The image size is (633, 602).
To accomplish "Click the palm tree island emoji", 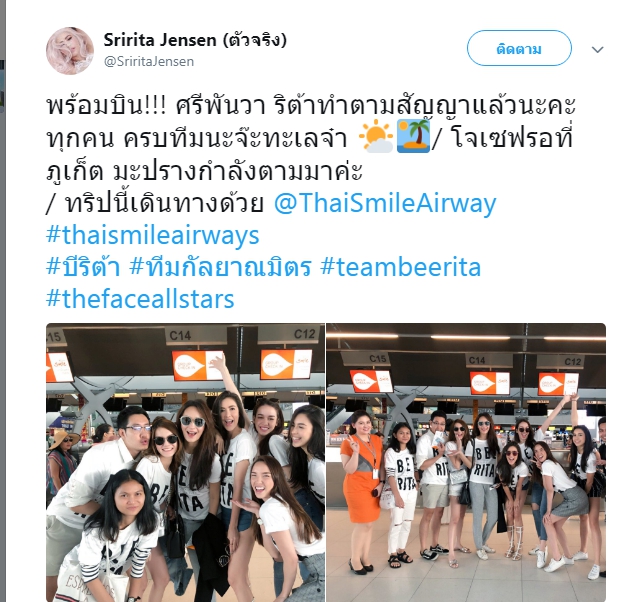I will click(x=413, y=136).
